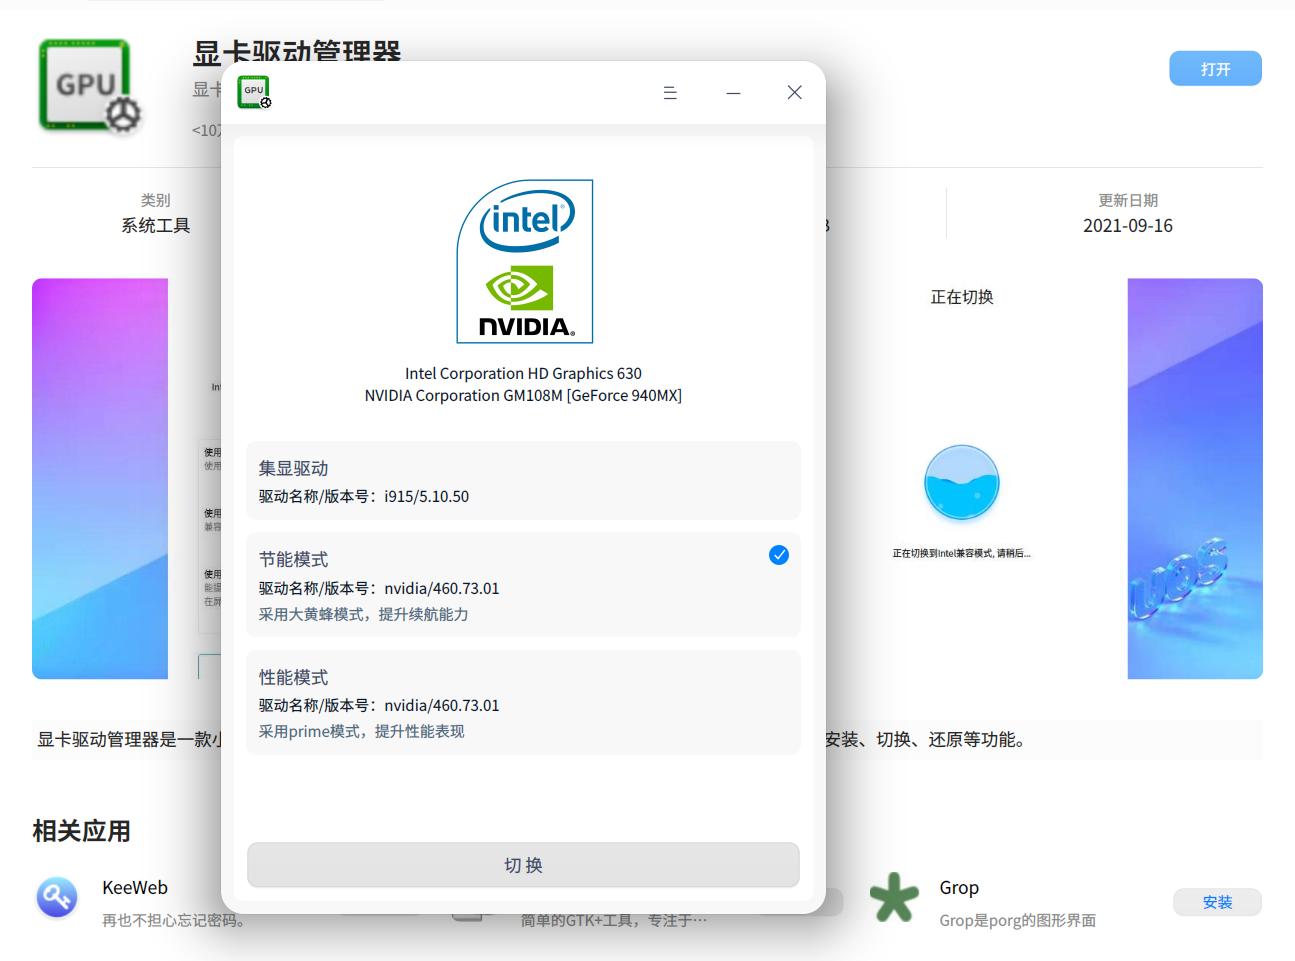Click the Grop是porg的图形界面 description
Image resolution: width=1295 pixels, height=961 pixels.
point(1018,920)
